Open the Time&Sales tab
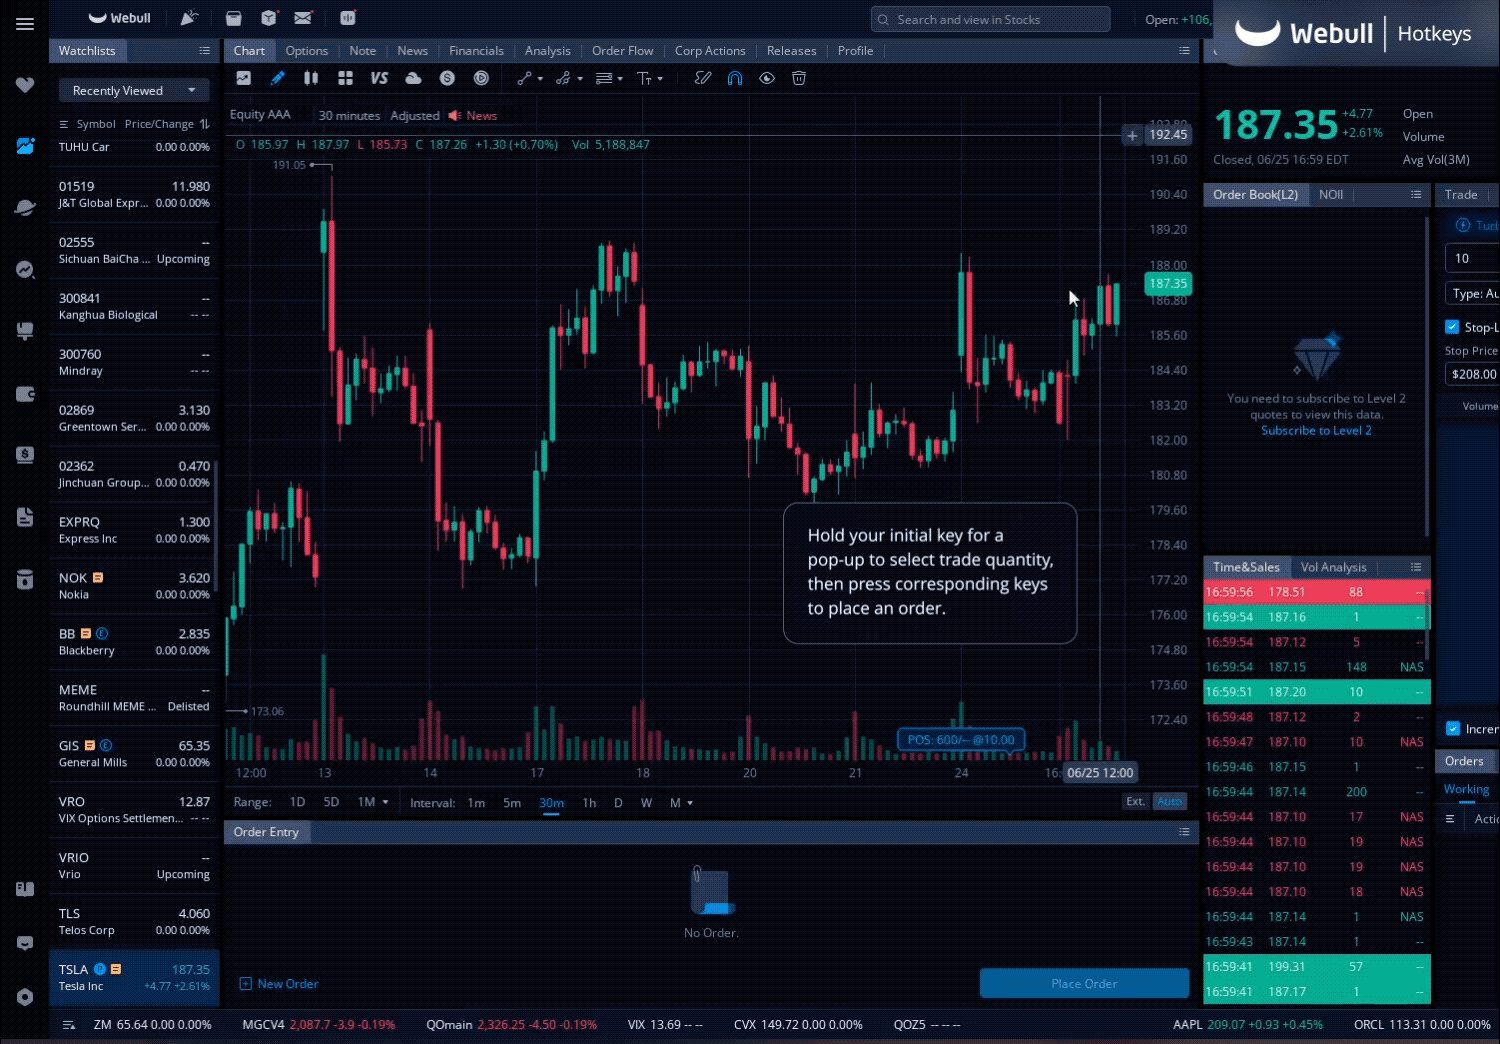Image resolution: width=1500 pixels, height=1044 pixels. 1246,567
